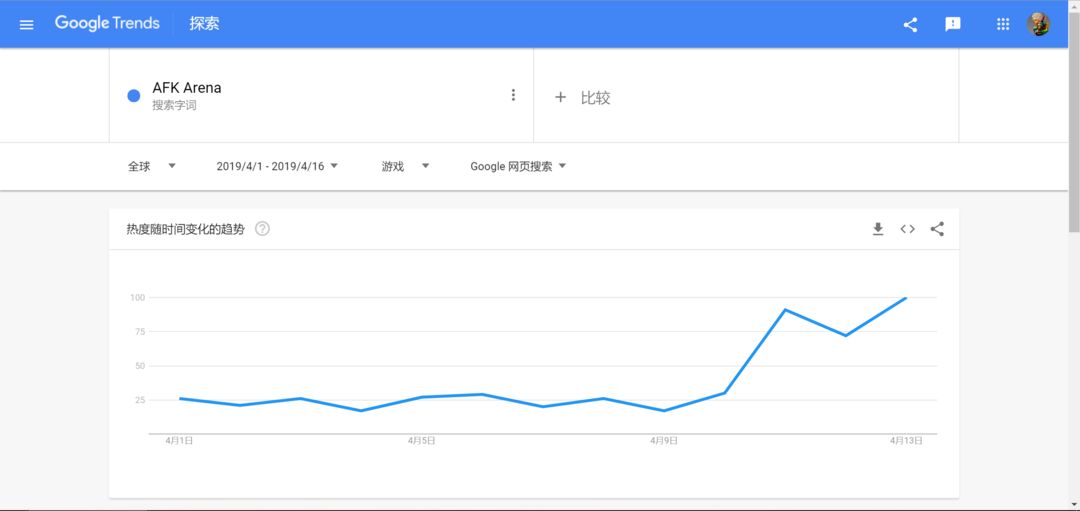Click the 4月13日 axis label

pos(906,441)
